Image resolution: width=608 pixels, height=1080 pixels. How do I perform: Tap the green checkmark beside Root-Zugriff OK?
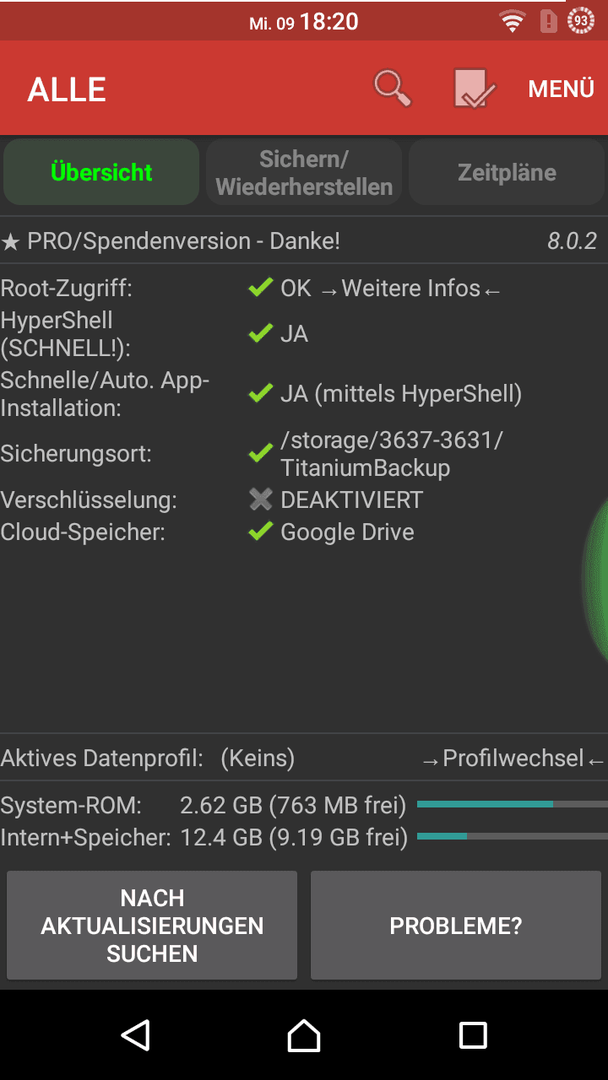tap(261, 288)
